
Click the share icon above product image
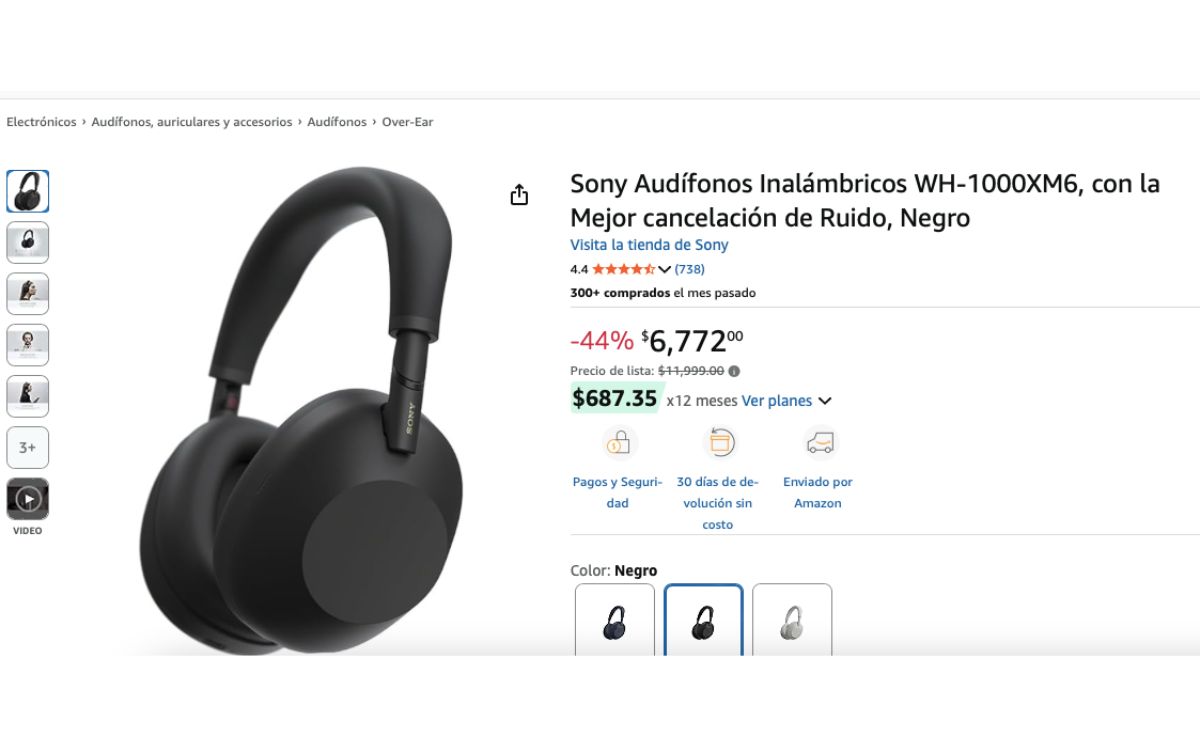click(x=519, y=195)
